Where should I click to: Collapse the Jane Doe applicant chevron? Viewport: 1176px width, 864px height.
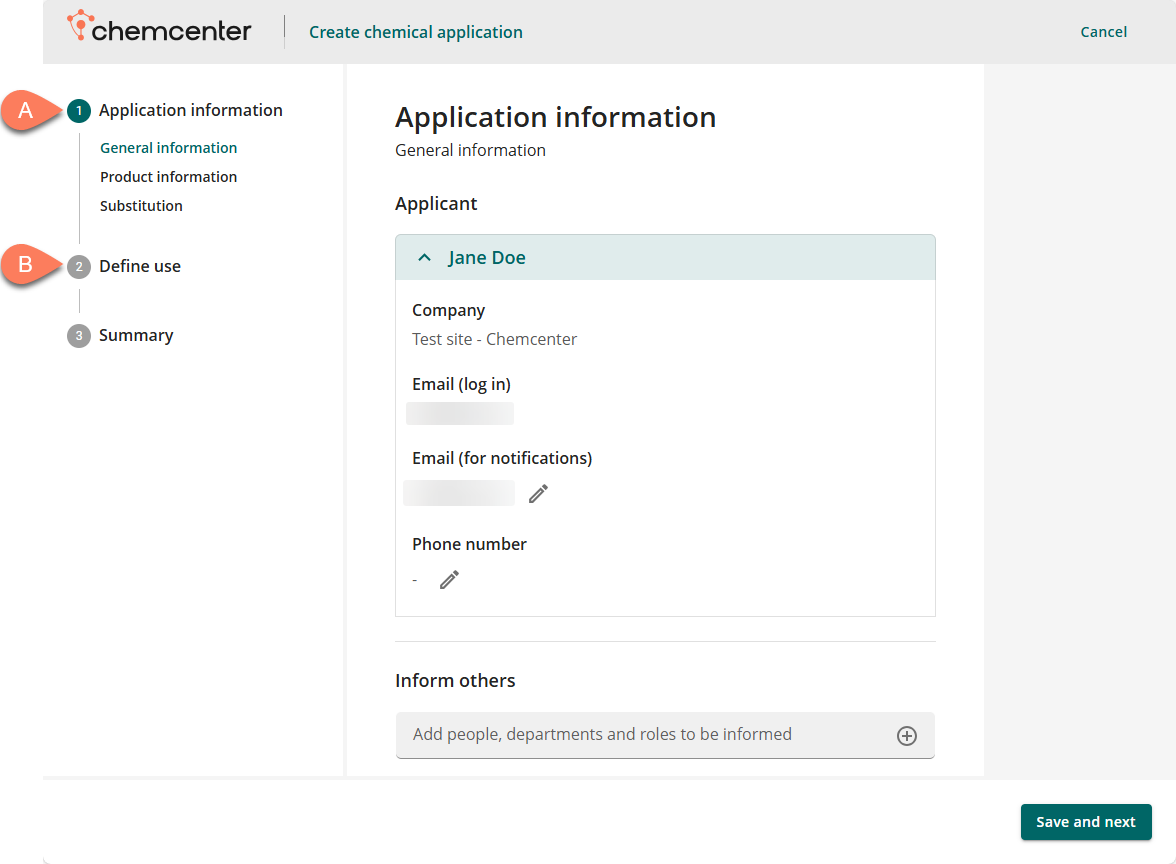(425, 258)
